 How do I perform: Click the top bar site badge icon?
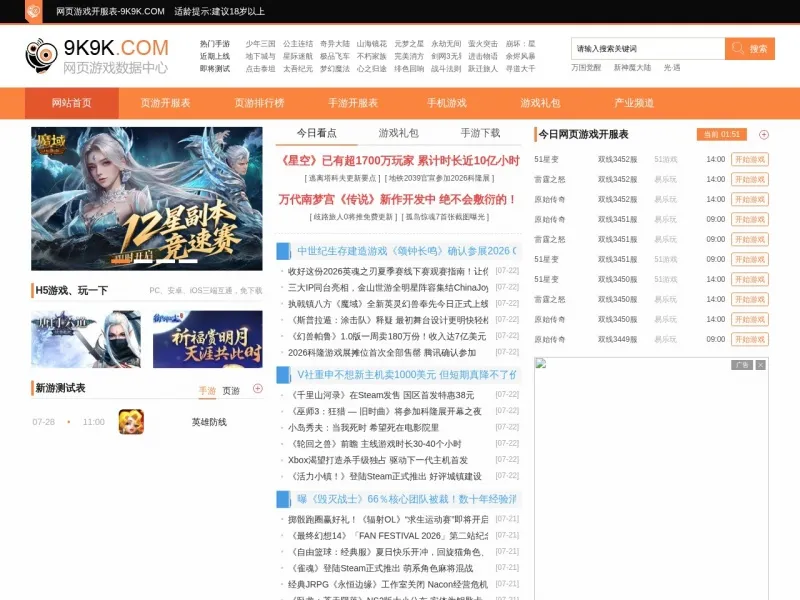pyautogui.click(x=34, y=11)
